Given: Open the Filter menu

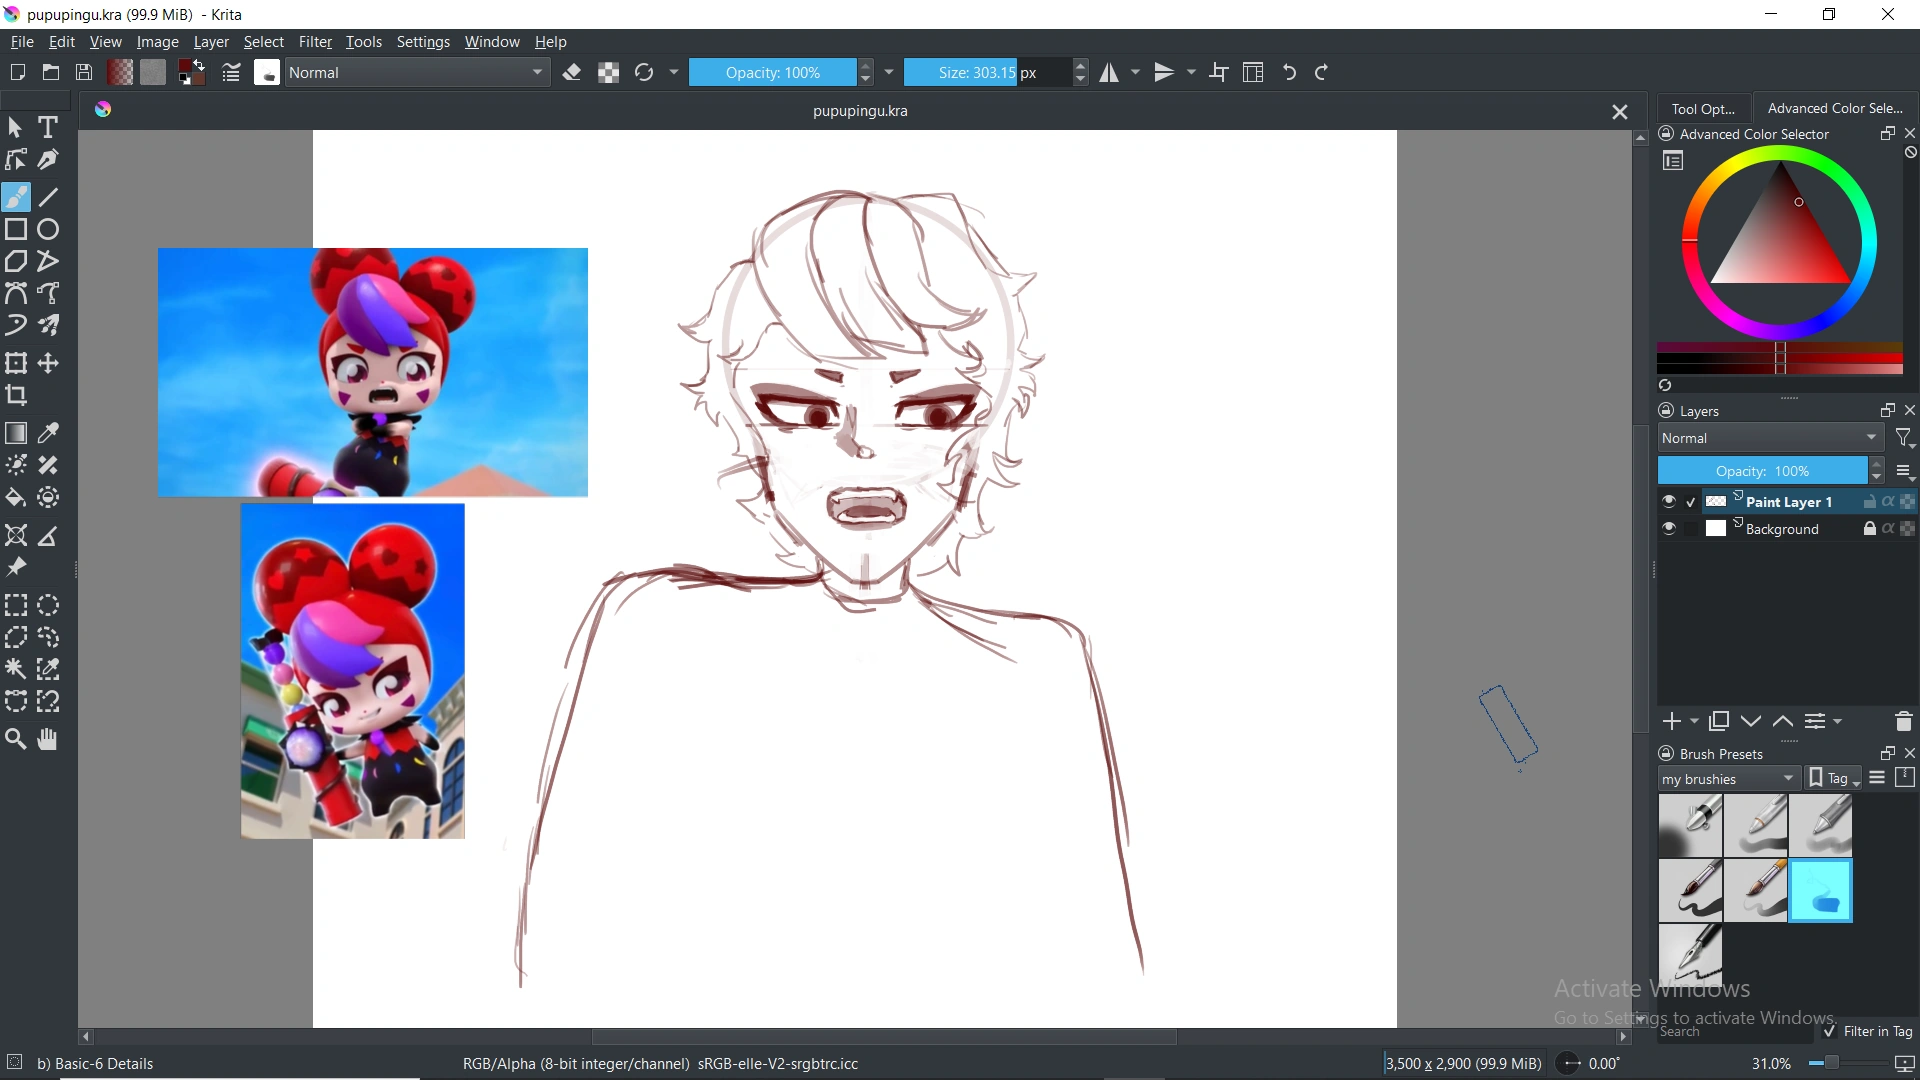Looking at the screenshot, I should click(x=315, y=41).
